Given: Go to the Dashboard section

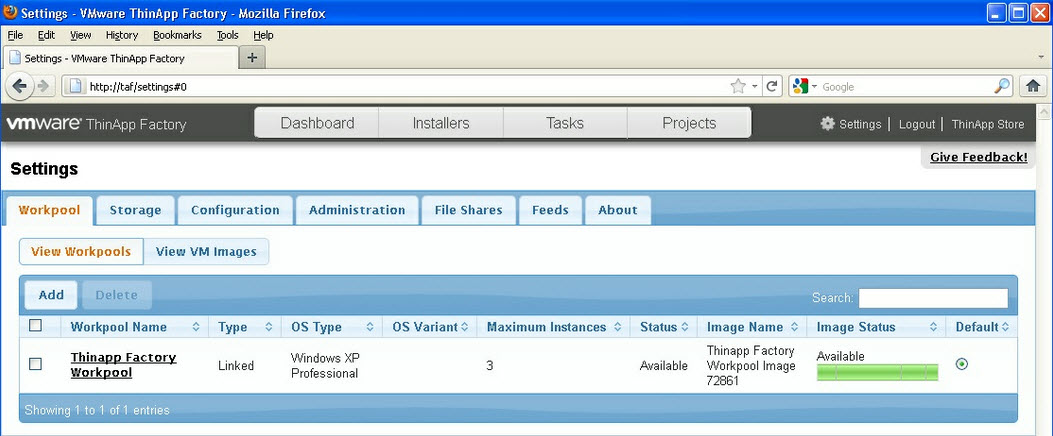Looking at the screenshot, I should coord(317,123).
